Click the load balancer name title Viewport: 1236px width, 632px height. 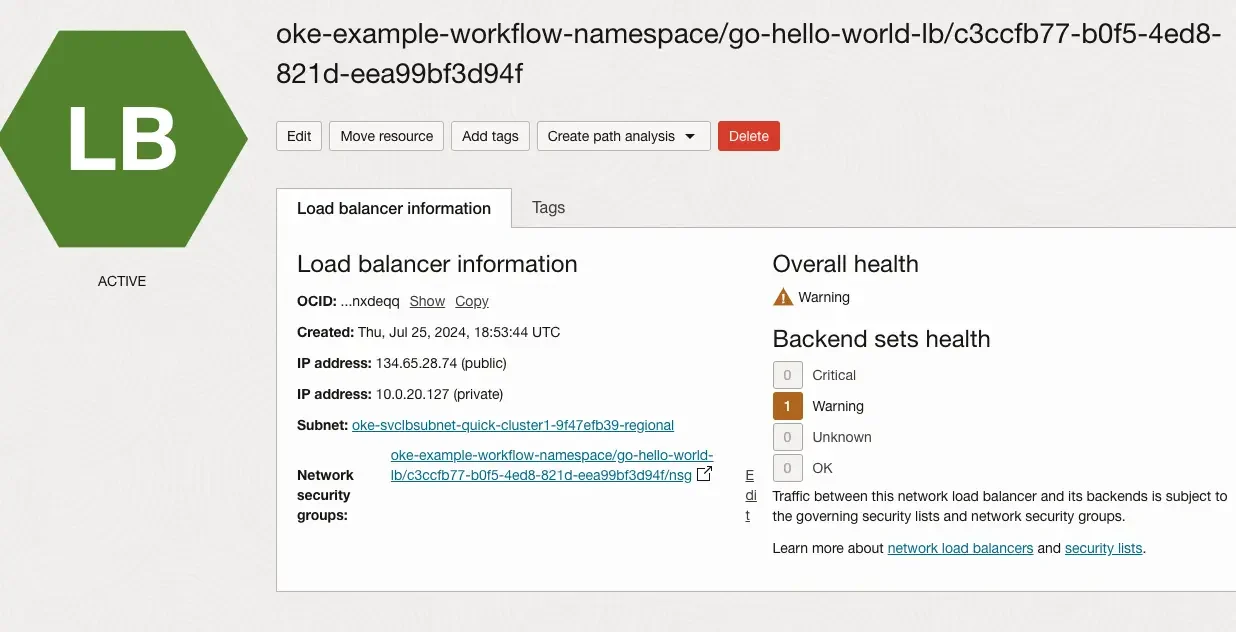pos(748,54)
